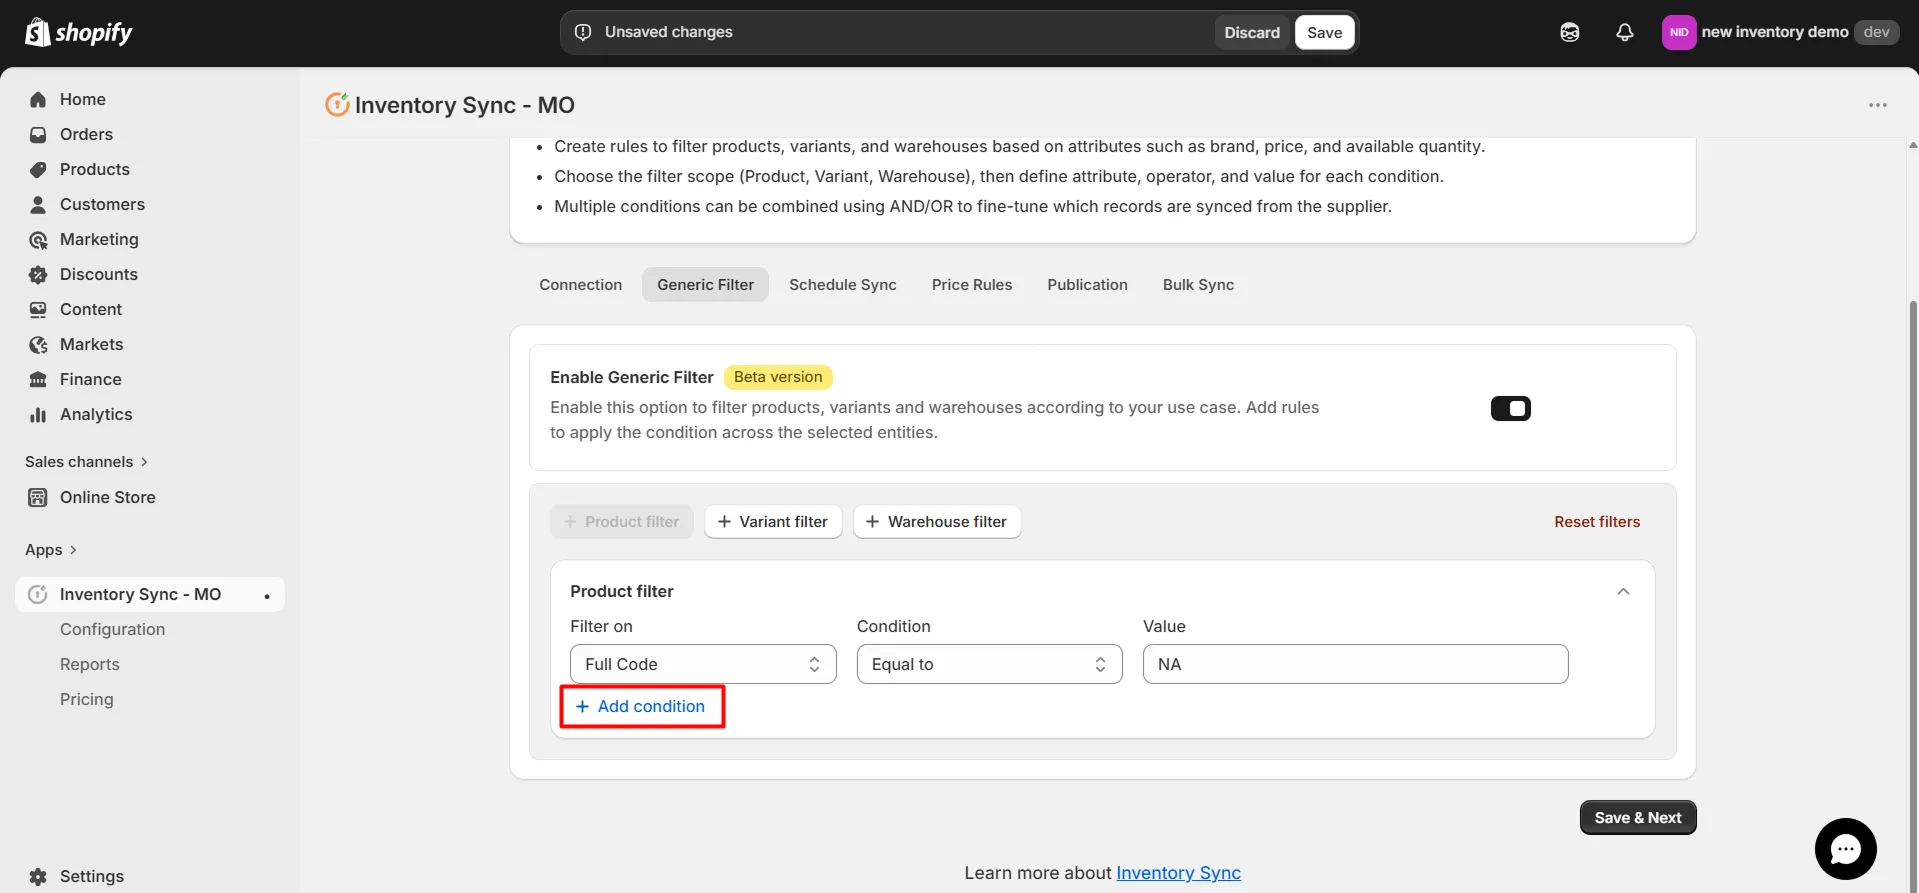Open the Orders inbox icon

tap(38, 134)
